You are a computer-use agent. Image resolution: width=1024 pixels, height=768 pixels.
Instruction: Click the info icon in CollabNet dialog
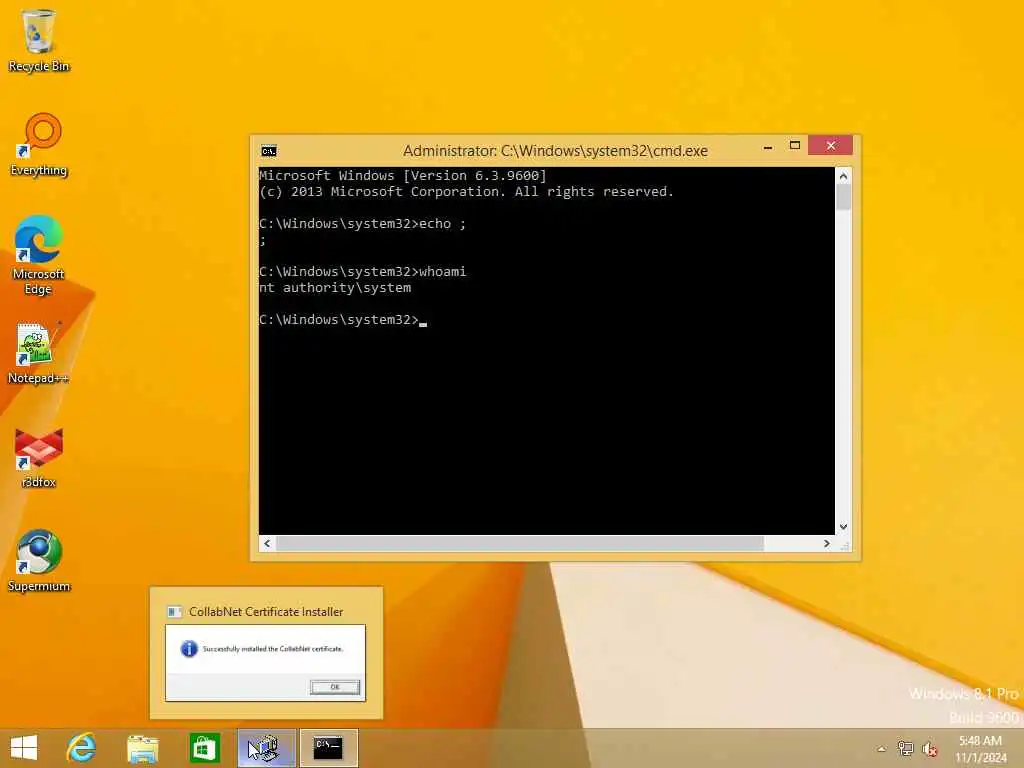coord(189,648)
